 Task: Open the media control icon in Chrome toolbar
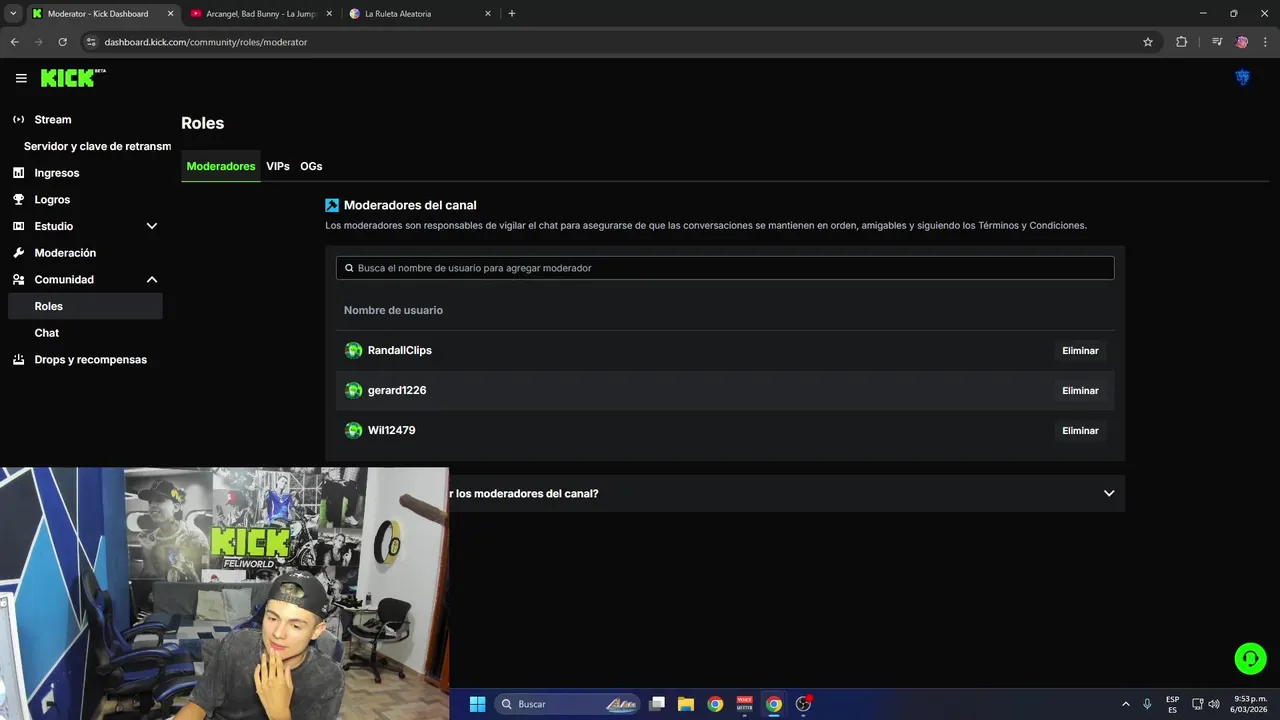pyautogui.click(x=1217, y=42)
